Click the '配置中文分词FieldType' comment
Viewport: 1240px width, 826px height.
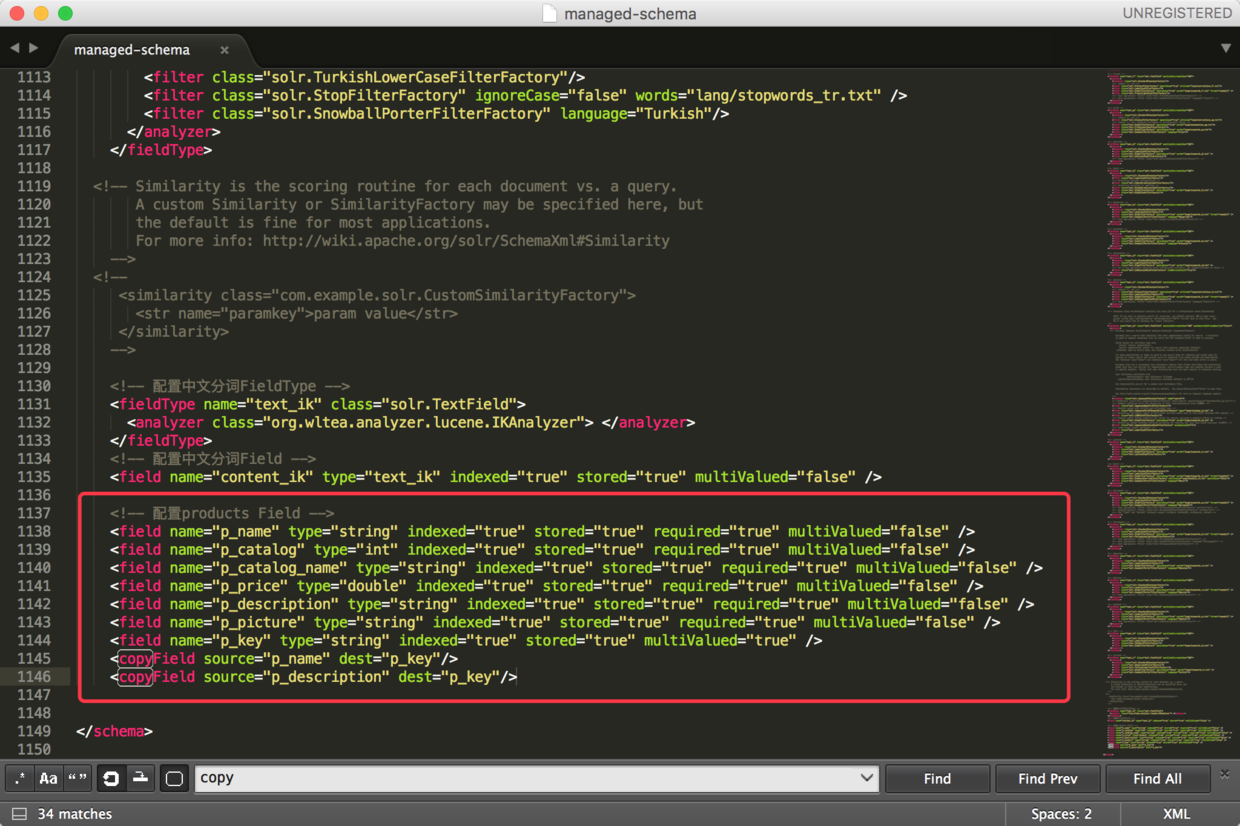[230, 386]
